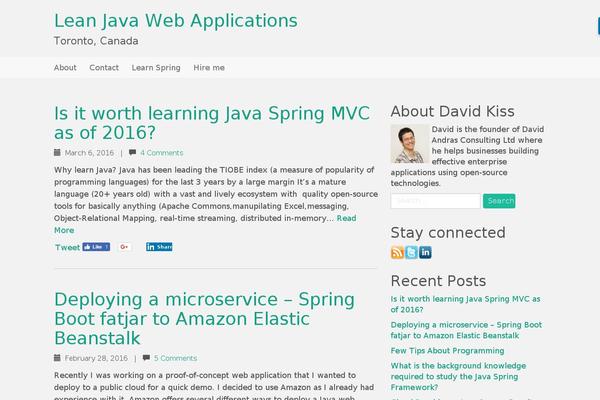Image resolution: width=600 pixels, height=400 pixels.
Task: Open recent post Deploying a microservice Spring Boot fatjar
Action: (x=466, y=330)
